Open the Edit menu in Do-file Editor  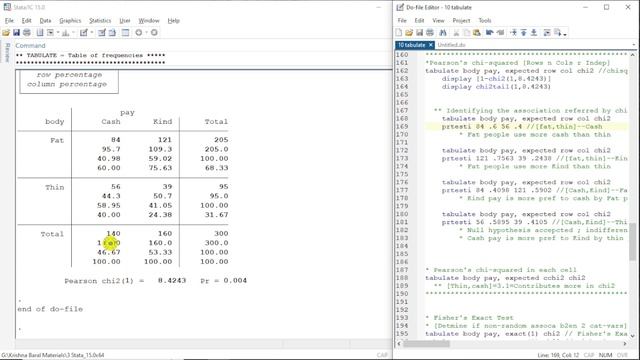coord(419,20)
